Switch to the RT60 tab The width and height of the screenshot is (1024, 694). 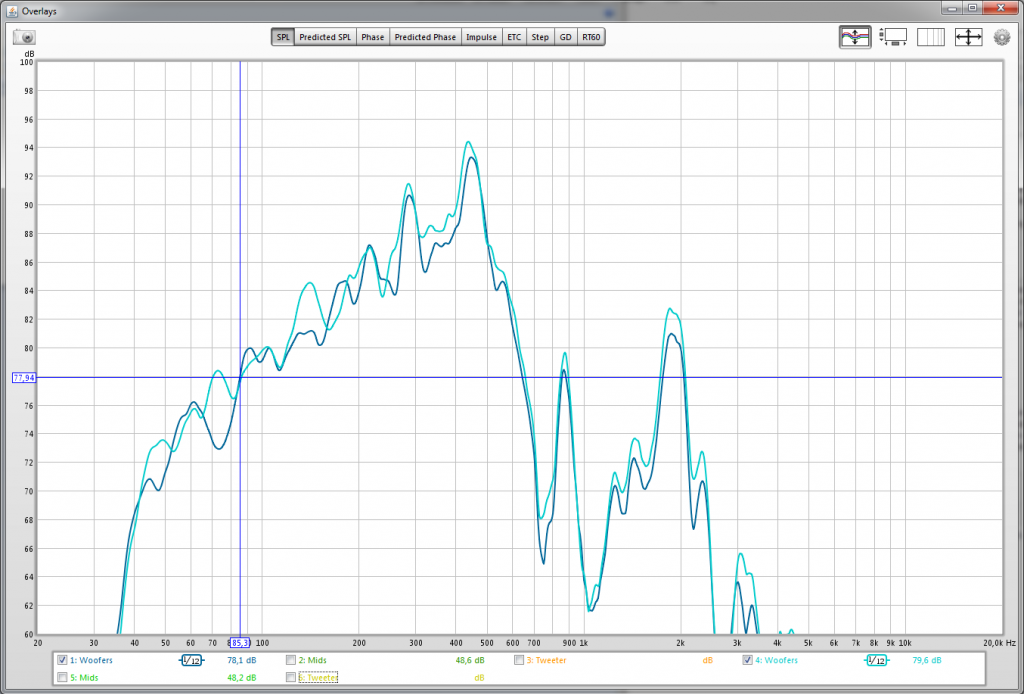(x=591, y=37)
